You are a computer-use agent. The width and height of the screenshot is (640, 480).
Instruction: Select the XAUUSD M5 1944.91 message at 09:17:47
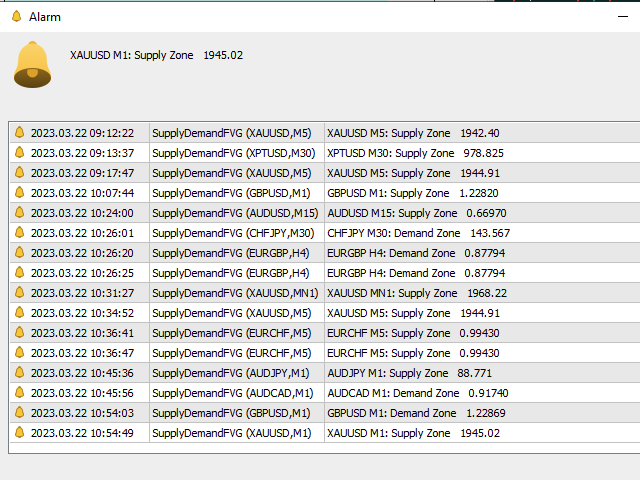[x=413, y=173]
